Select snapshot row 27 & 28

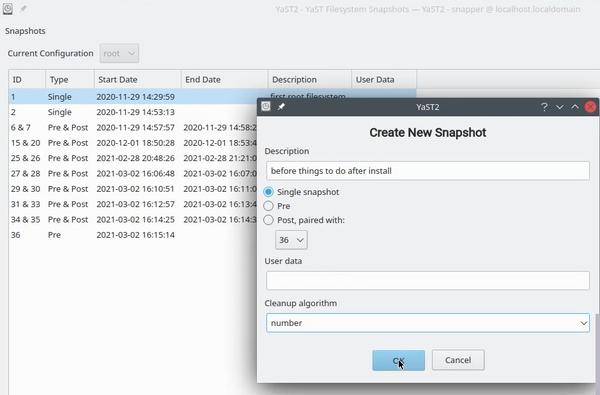(x=133, y=173)
